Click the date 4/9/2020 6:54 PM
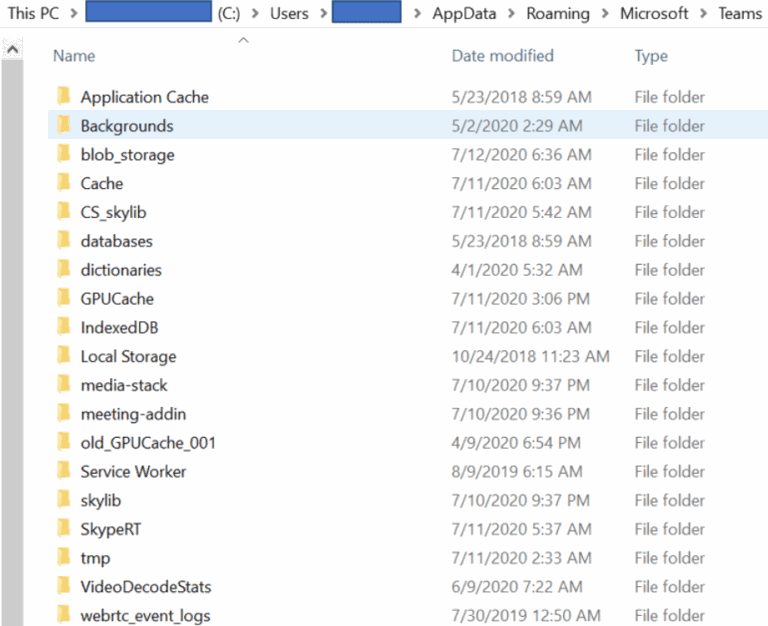This screenshot has height=626, width=768. pyautogui.click(x=516, y=443)
